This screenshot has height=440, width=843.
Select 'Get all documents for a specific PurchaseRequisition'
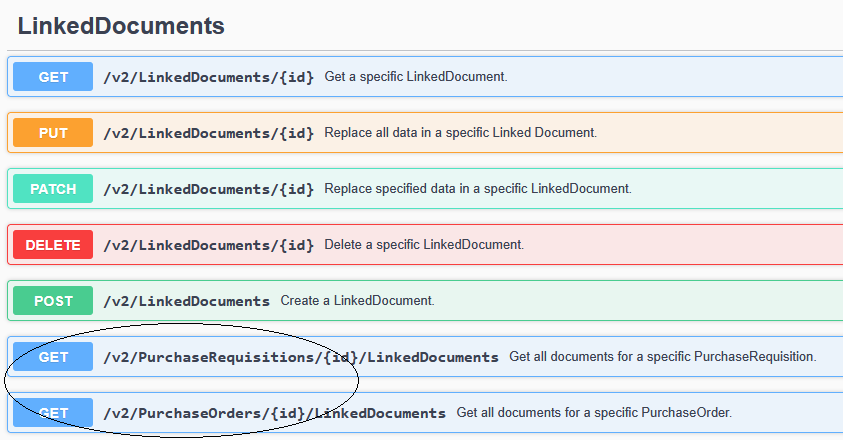point(662,357)
